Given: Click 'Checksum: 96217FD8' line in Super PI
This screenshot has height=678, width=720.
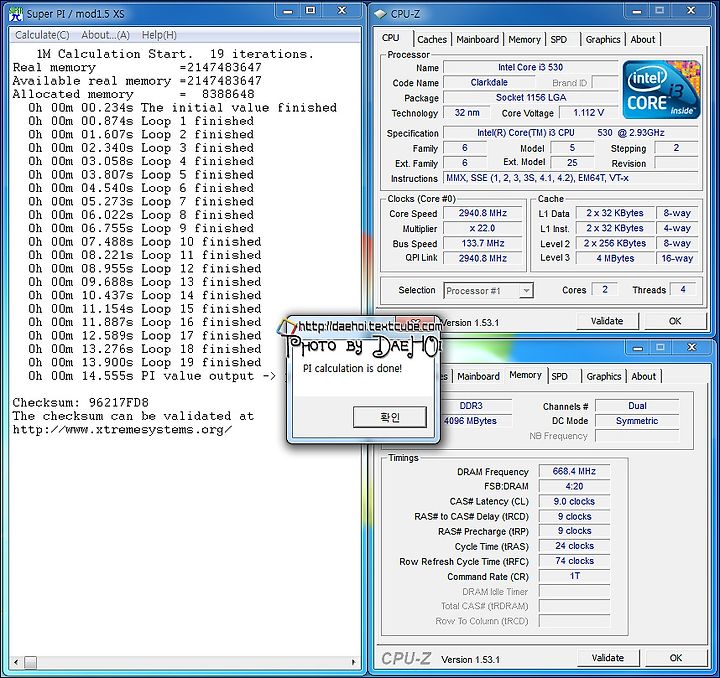Looking at the screenshot, I should (x=80, y=403).
